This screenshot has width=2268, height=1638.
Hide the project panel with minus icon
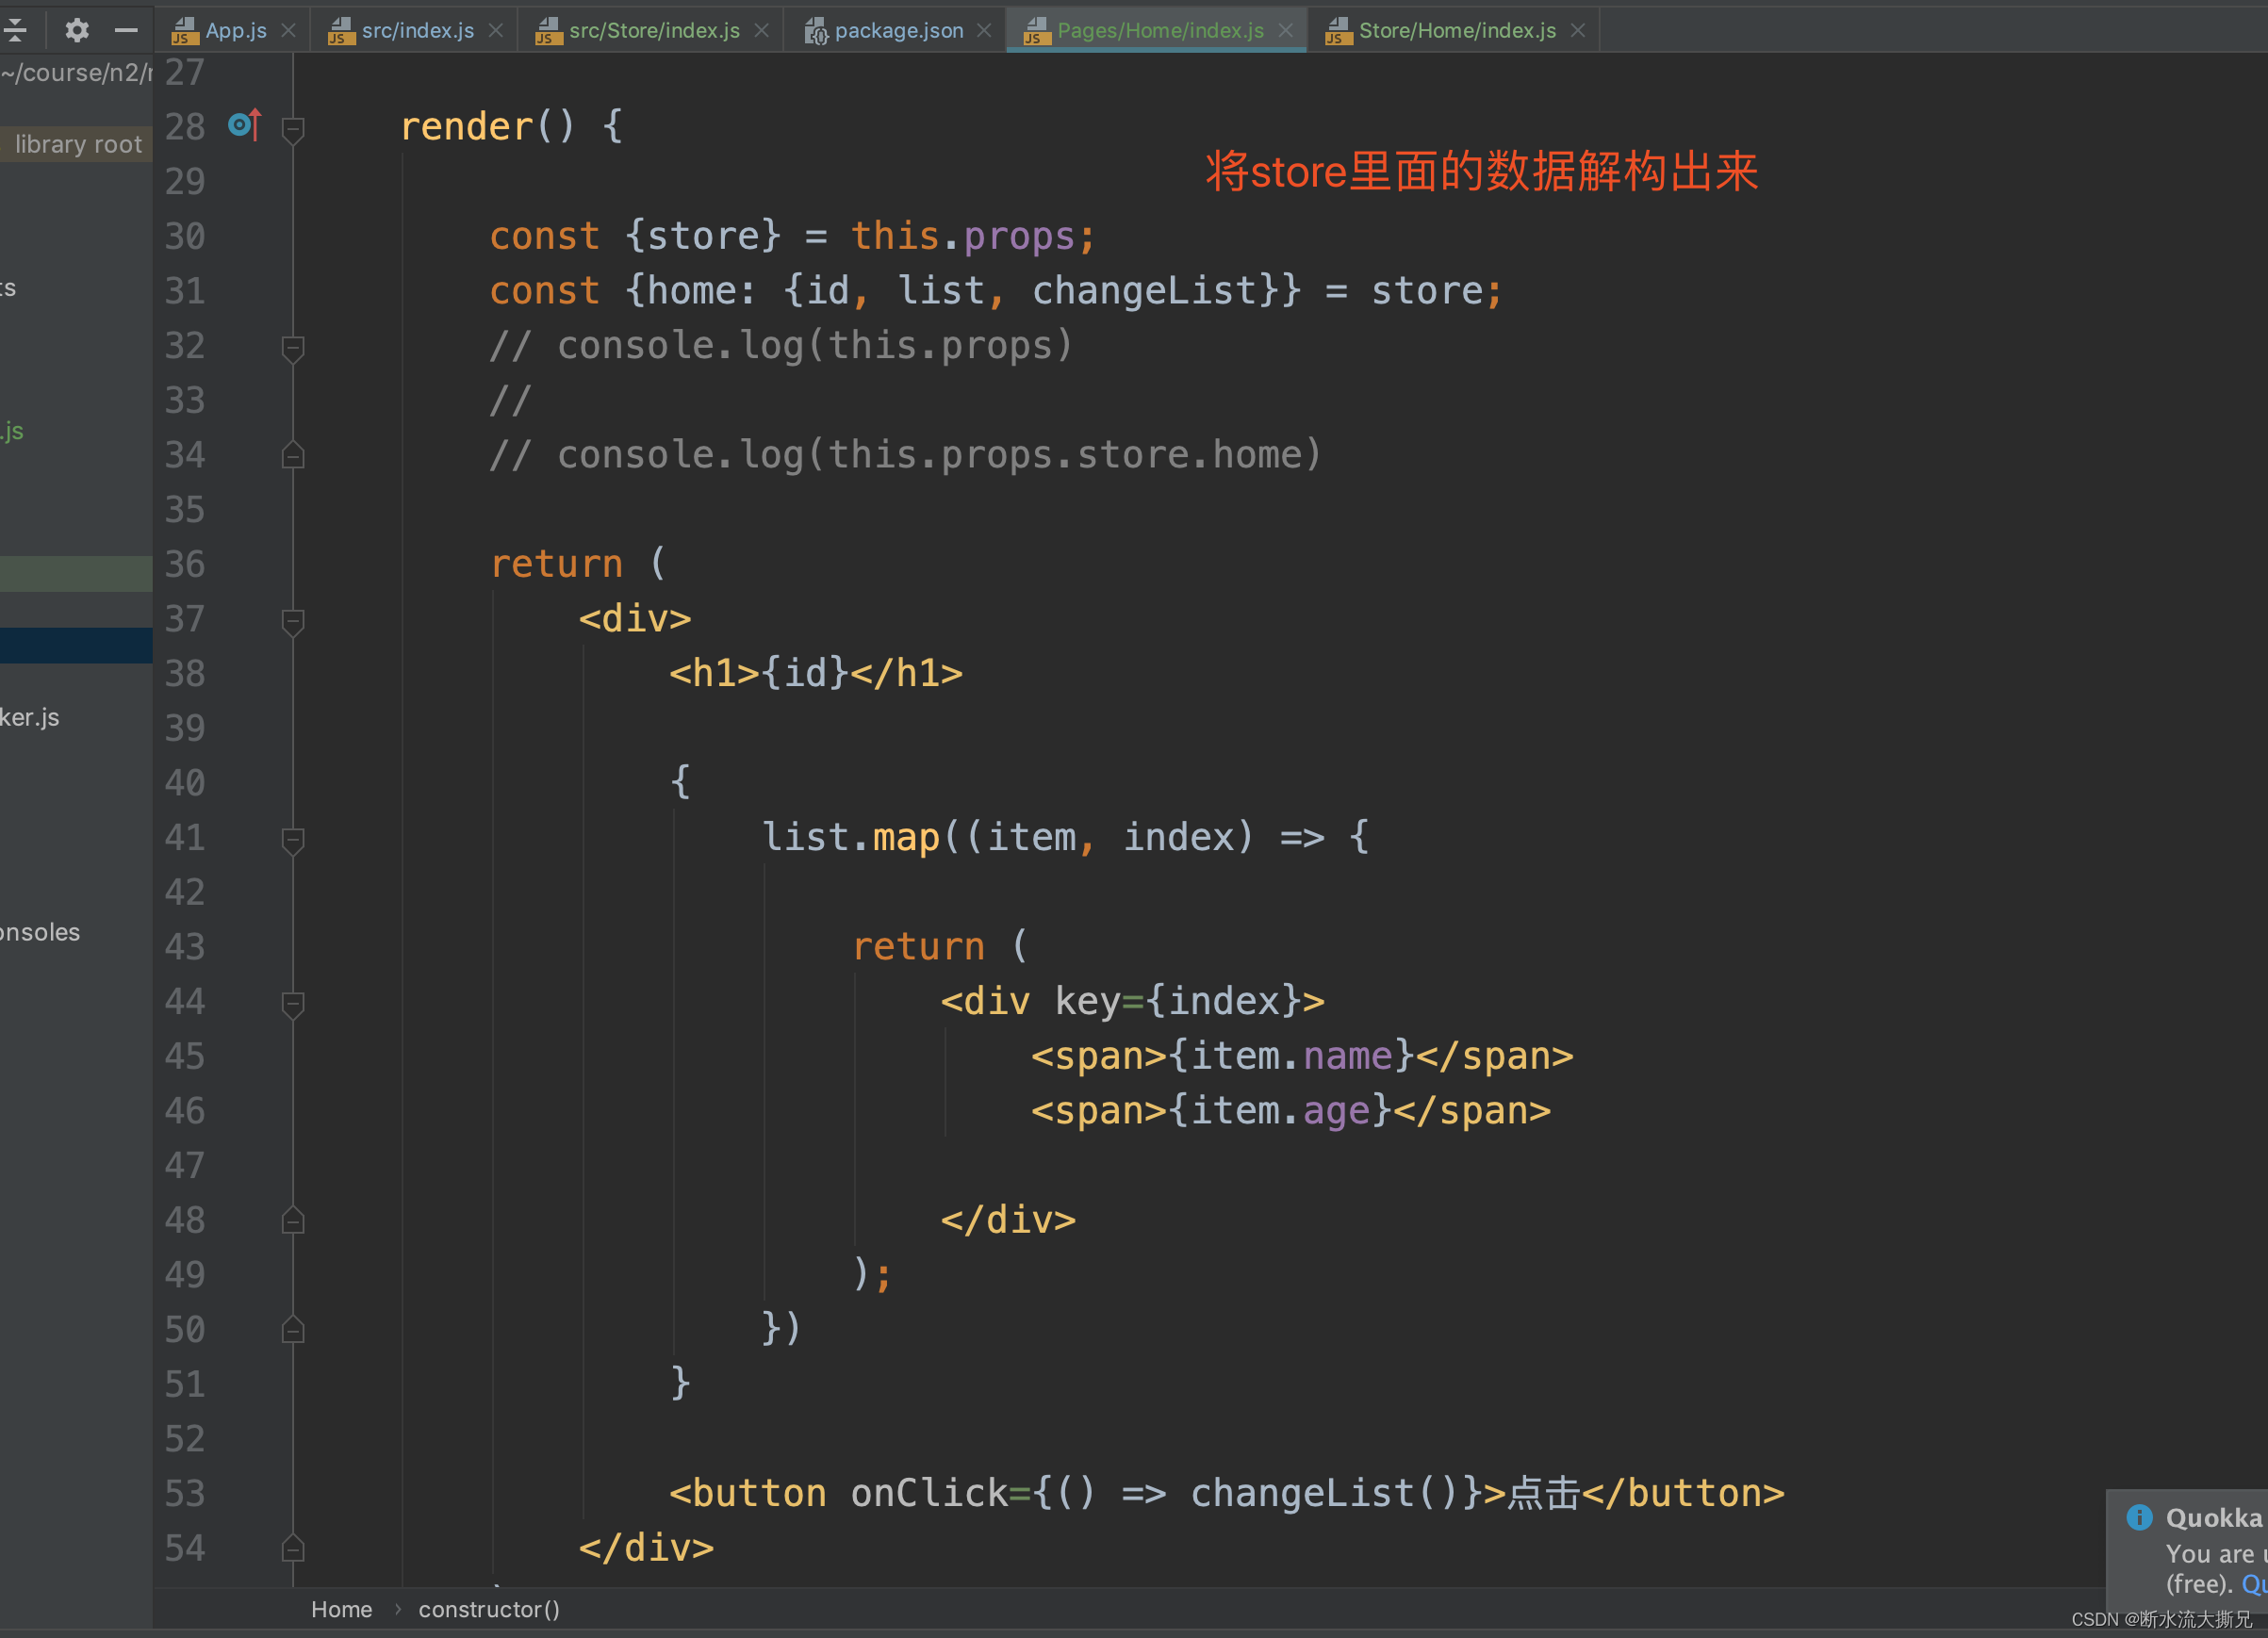tap(126, 30)
